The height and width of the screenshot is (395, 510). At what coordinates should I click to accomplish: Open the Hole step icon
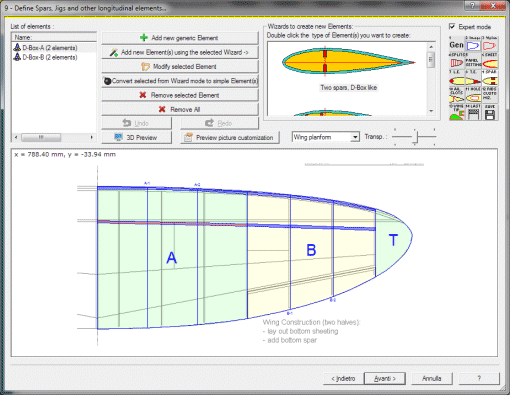pyautogui.click(x=473, y=96)
